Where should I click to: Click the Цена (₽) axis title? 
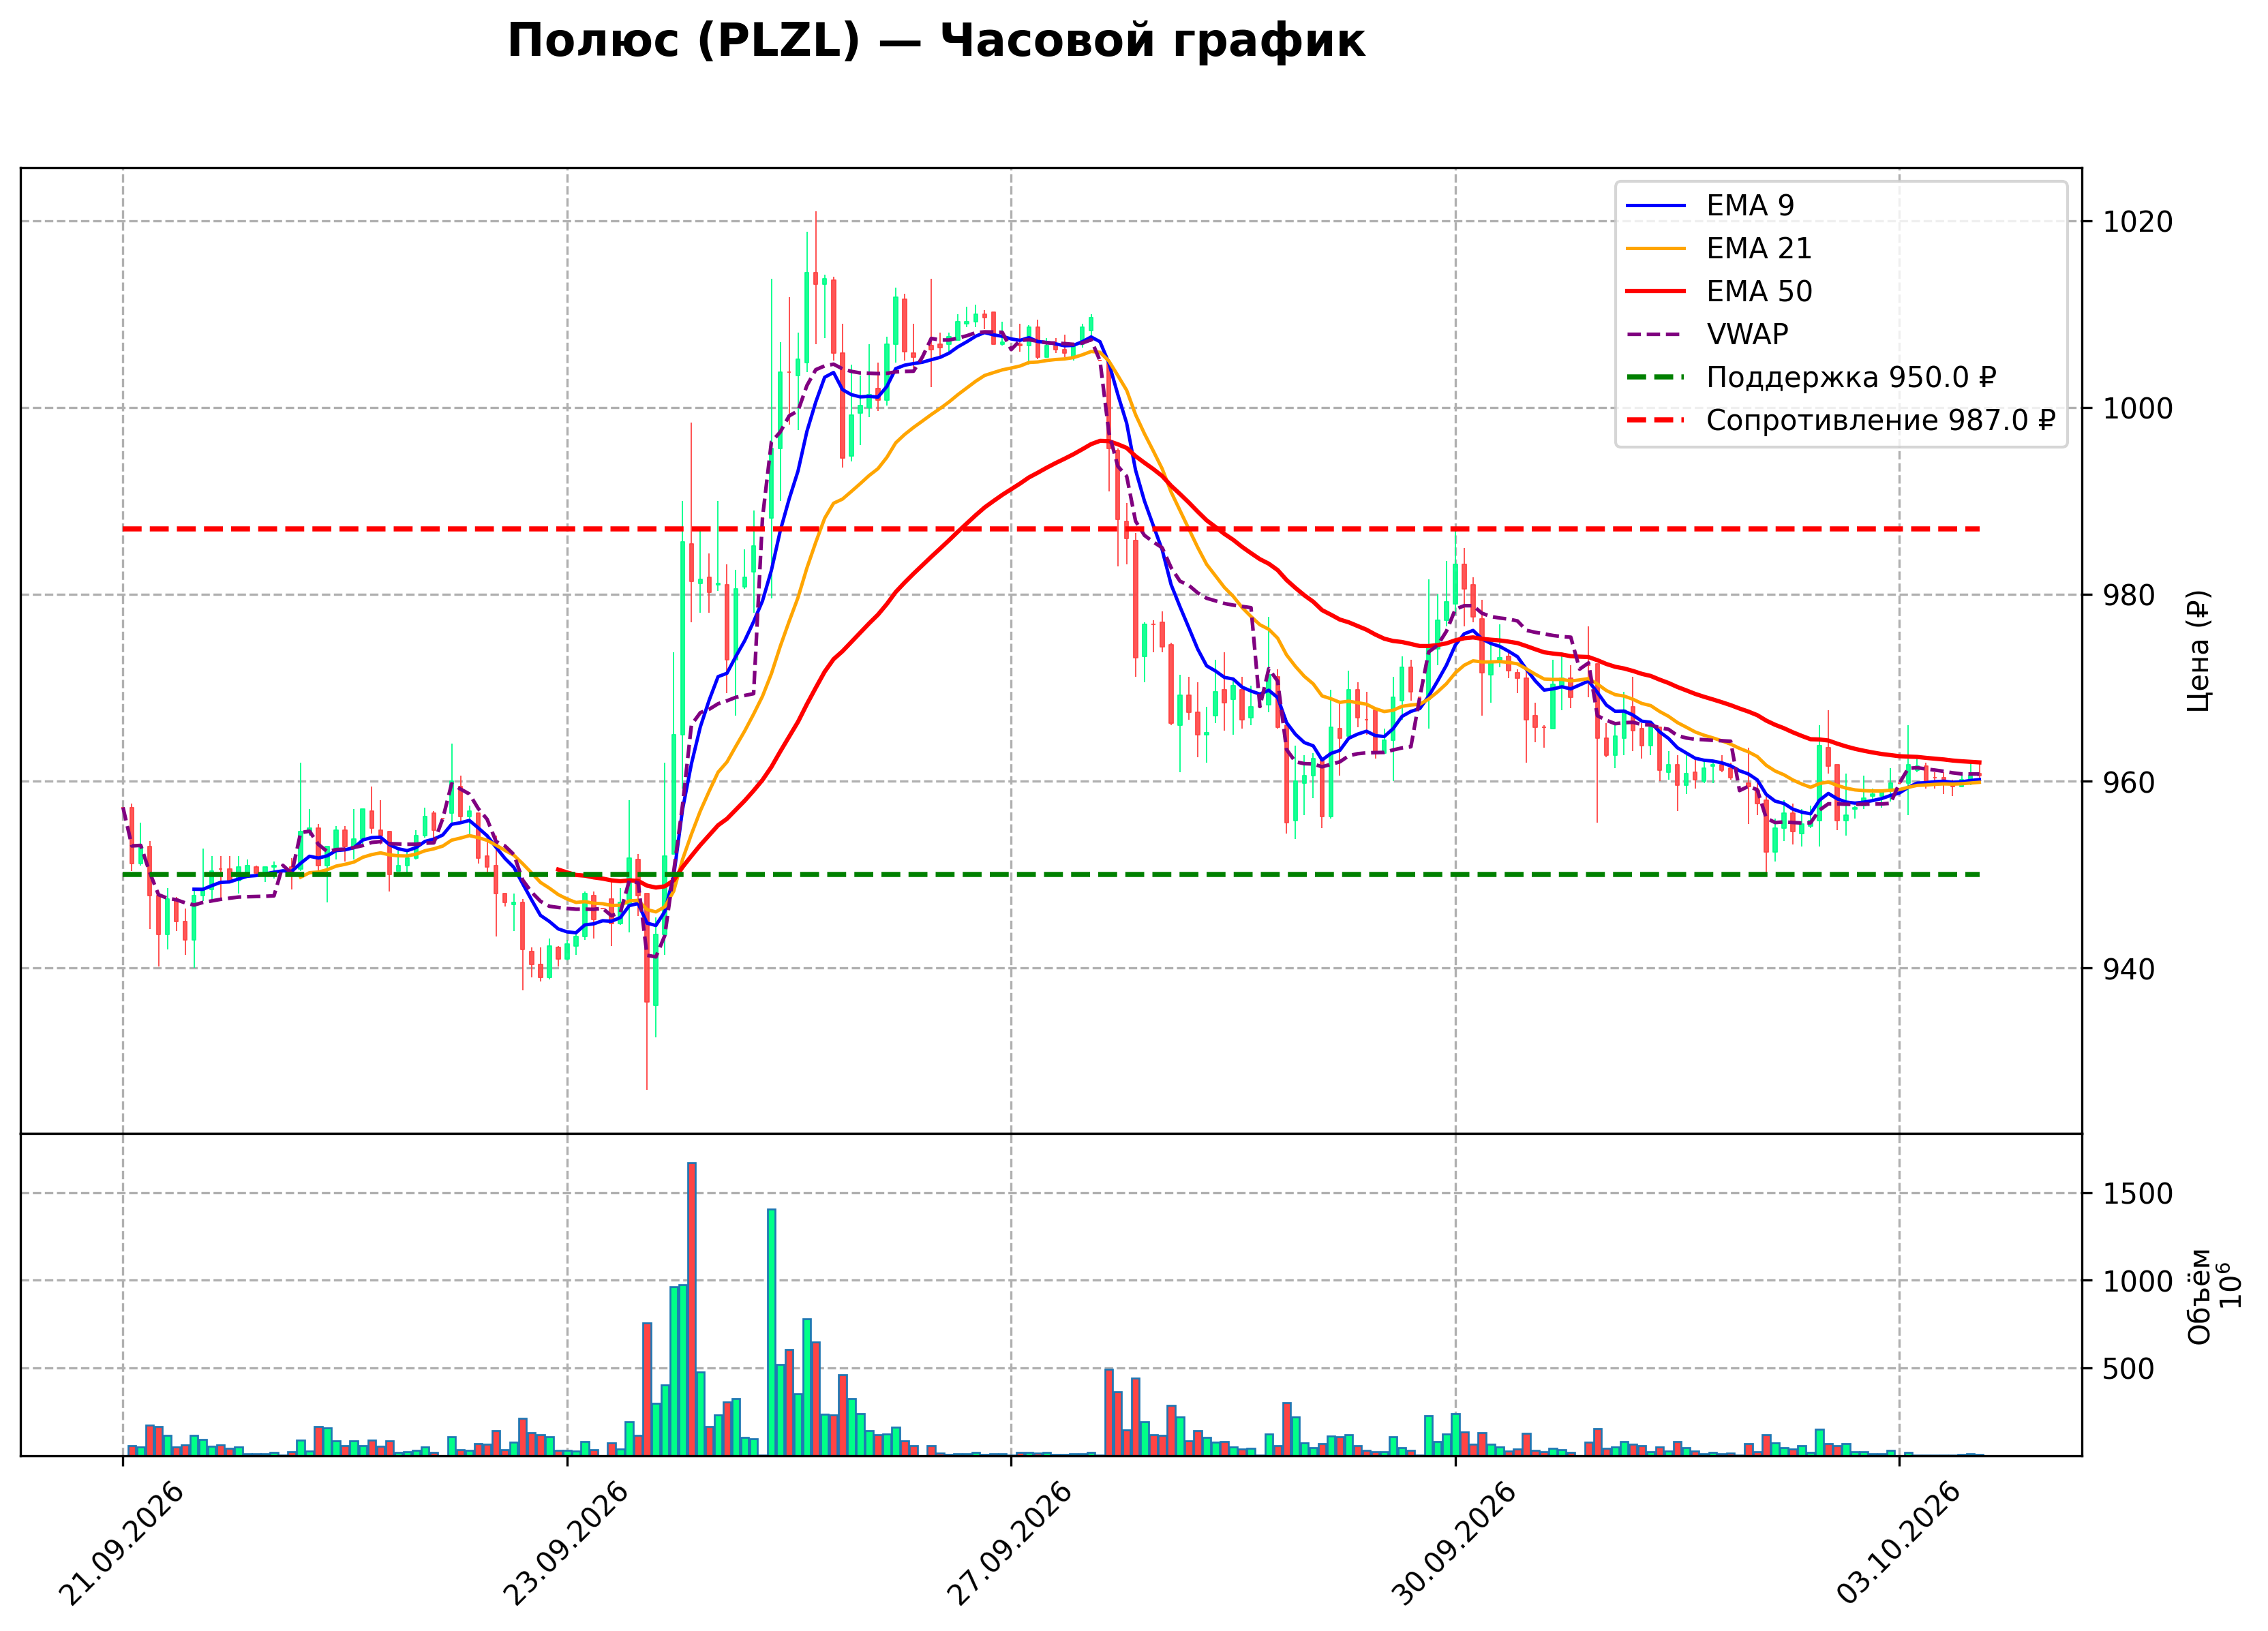coord(2199,651)
